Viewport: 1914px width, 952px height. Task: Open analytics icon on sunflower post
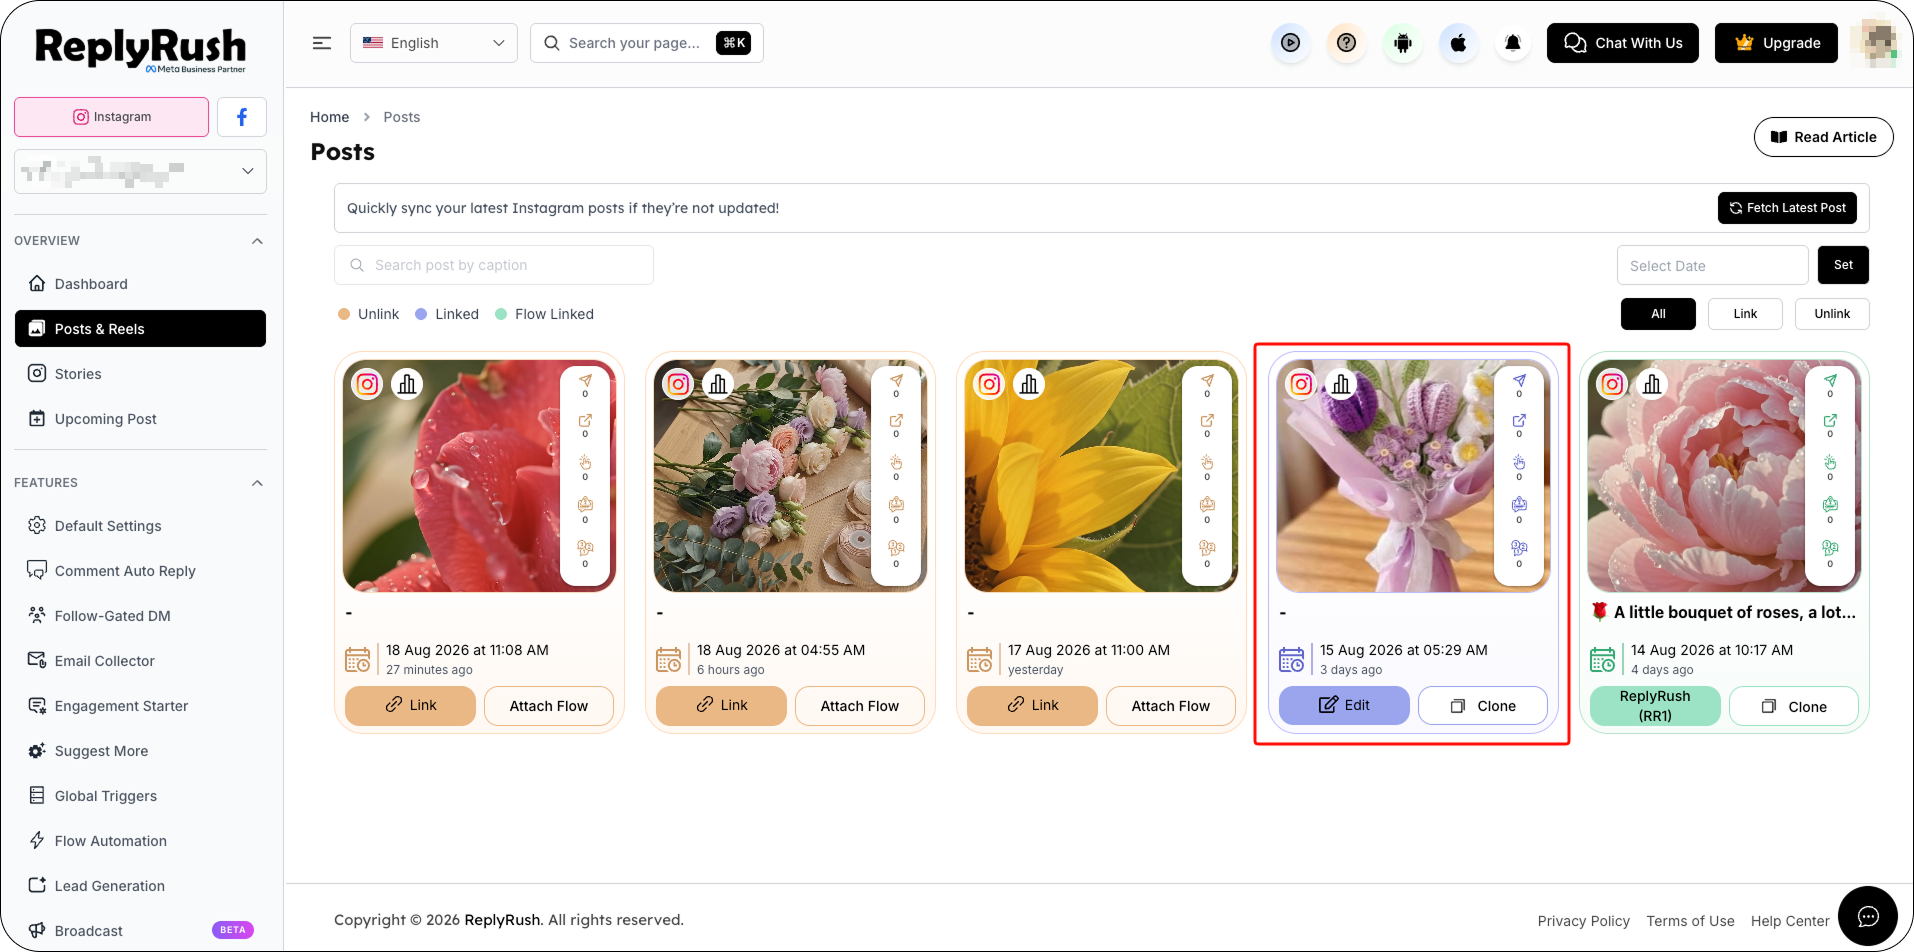coord(1029,384)
